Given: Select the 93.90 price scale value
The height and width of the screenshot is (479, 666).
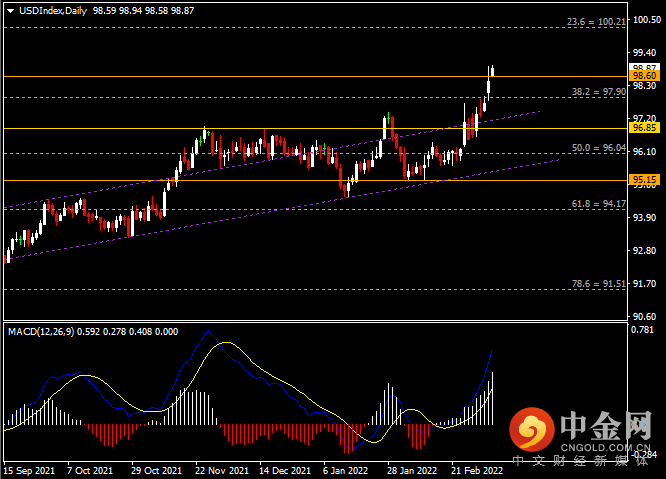Looking at the screenshot, I should pos(644,217).
